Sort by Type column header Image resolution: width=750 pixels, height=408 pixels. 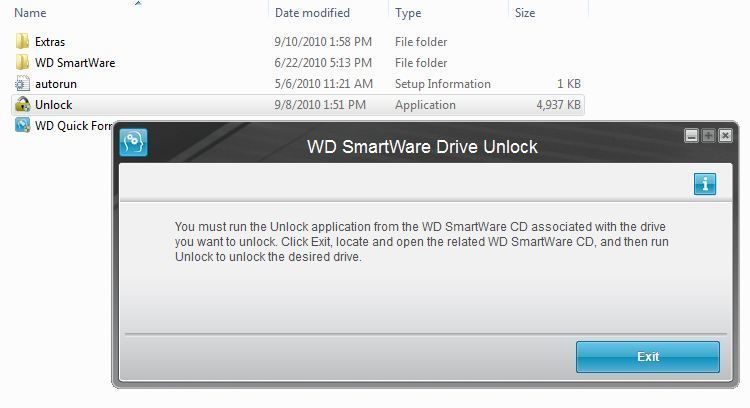pos(408,13)
